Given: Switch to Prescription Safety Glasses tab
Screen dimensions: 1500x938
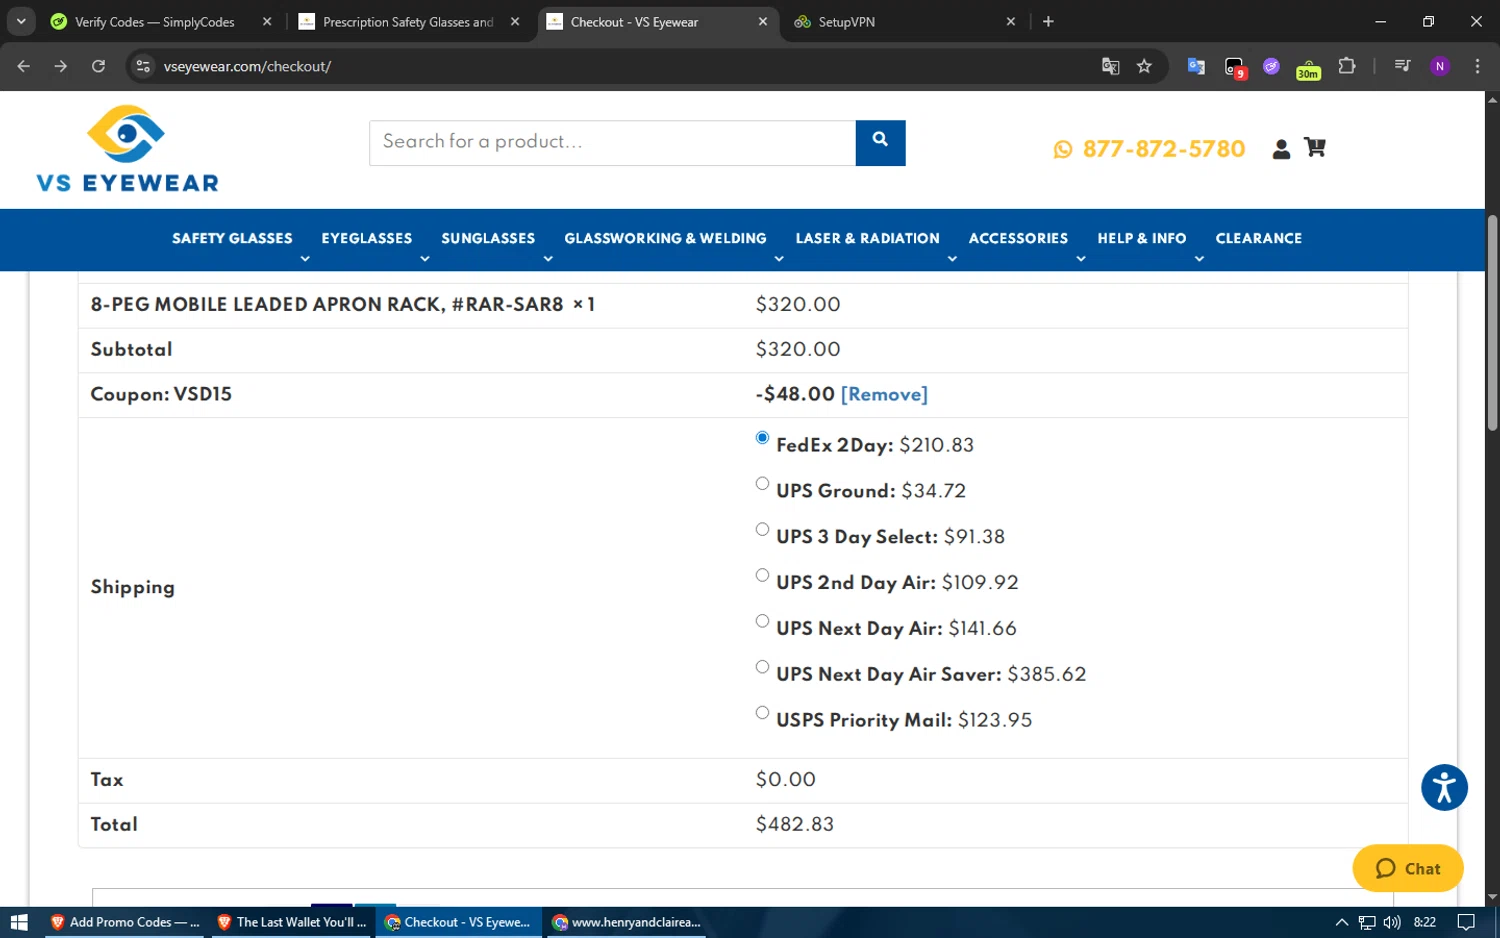Looking at the screenshot, I should coord(408,22).
